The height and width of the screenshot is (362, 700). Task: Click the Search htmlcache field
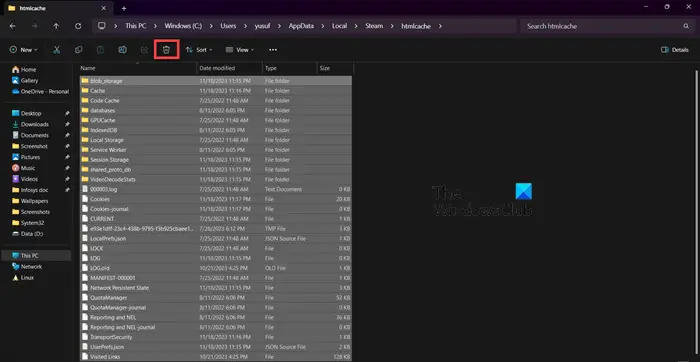[606, 26]
